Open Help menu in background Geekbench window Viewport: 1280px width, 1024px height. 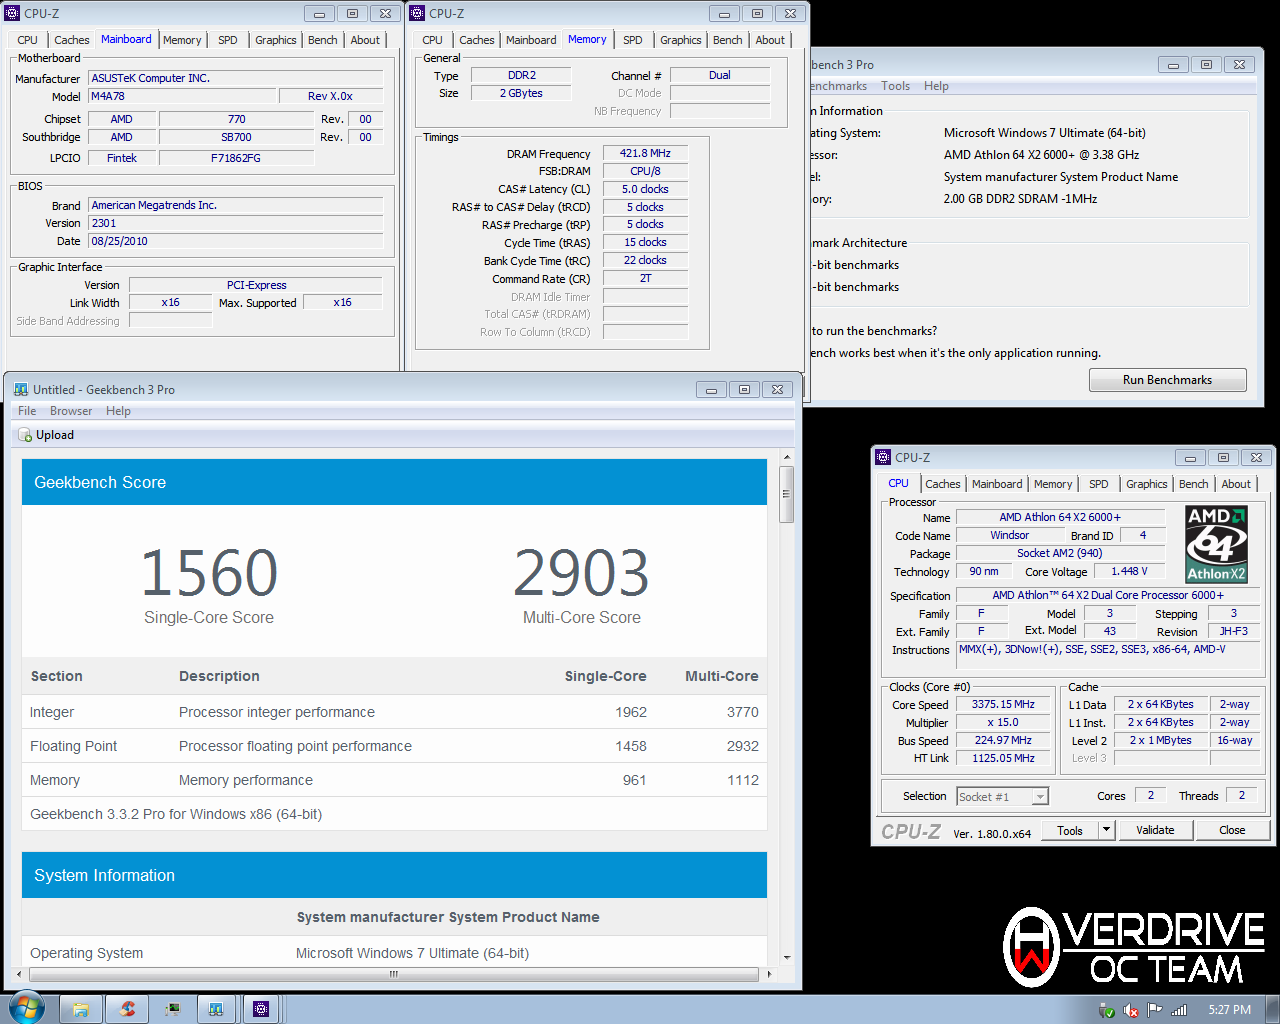(x=936, y=86)
